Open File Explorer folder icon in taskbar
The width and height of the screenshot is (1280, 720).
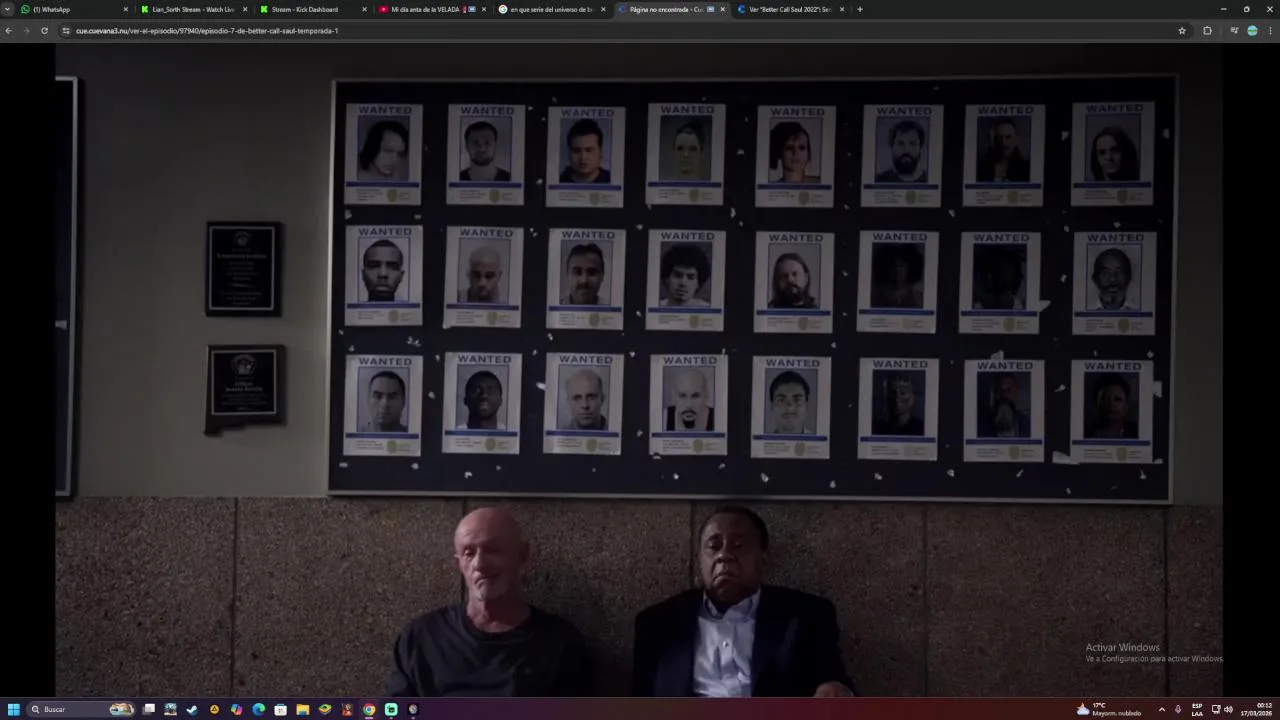(302, 709)
